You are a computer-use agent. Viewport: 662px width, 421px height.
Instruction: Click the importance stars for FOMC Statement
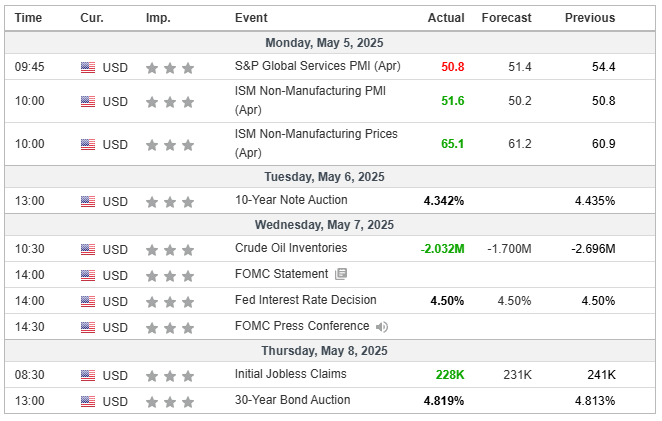click(170, 276)
